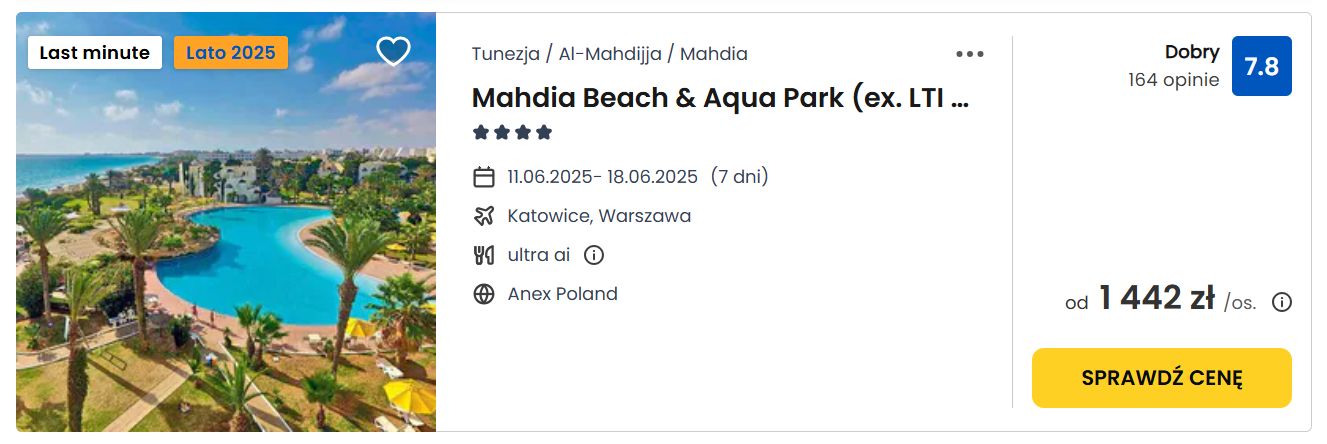1327x444 pixels.
Task: Click the 1 442 zł price
Action: (x=1157, y=298)
